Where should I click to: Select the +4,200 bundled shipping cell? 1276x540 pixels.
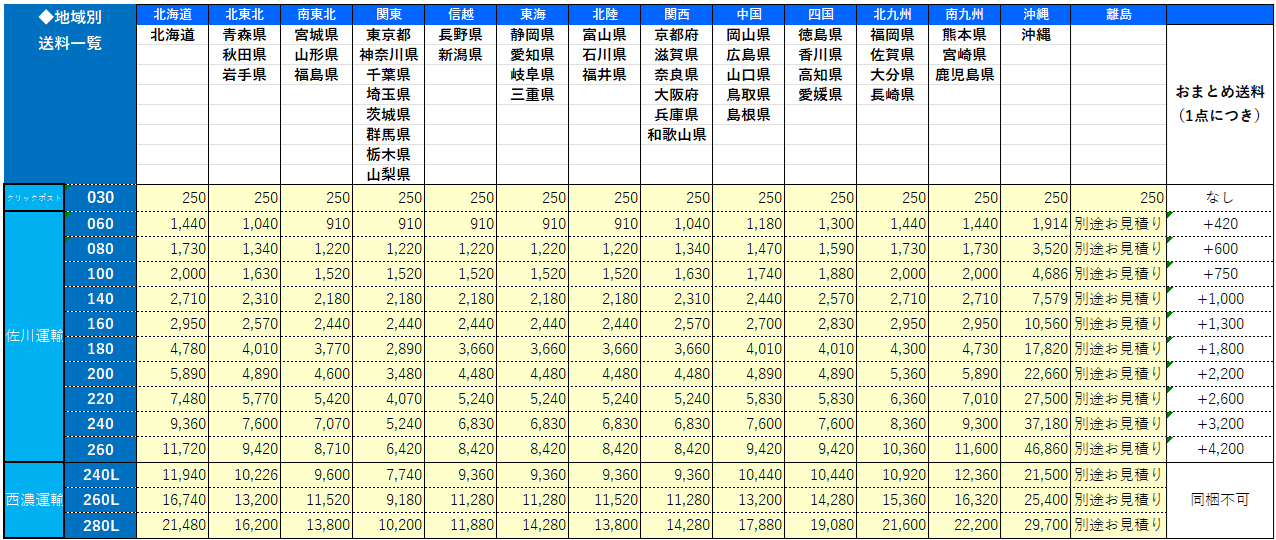click(1220, 448)
